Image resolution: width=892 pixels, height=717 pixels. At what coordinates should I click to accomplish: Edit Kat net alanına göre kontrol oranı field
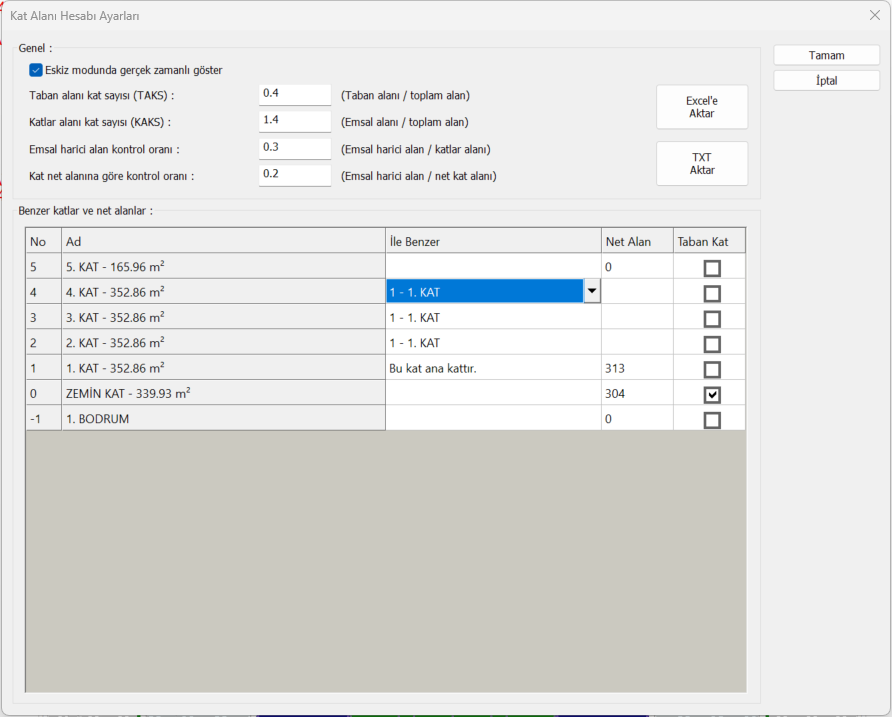[294, 175]
